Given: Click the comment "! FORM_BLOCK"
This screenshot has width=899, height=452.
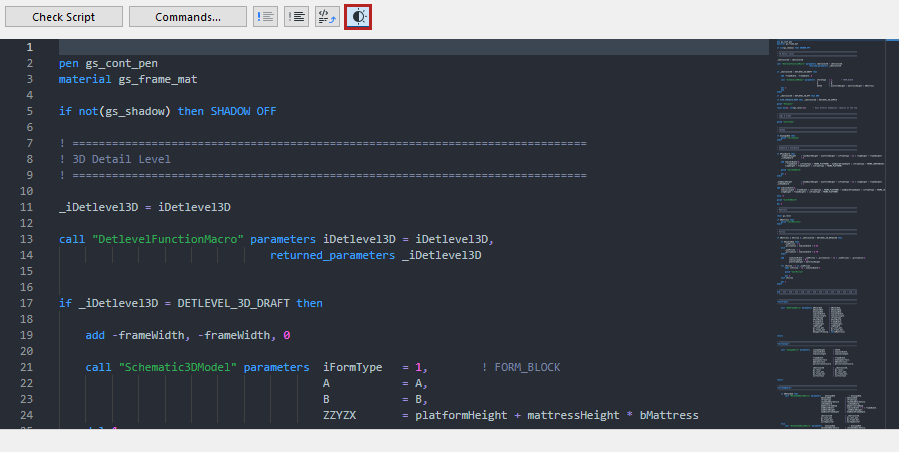Looking at the screenshot, I should [521, 367].
